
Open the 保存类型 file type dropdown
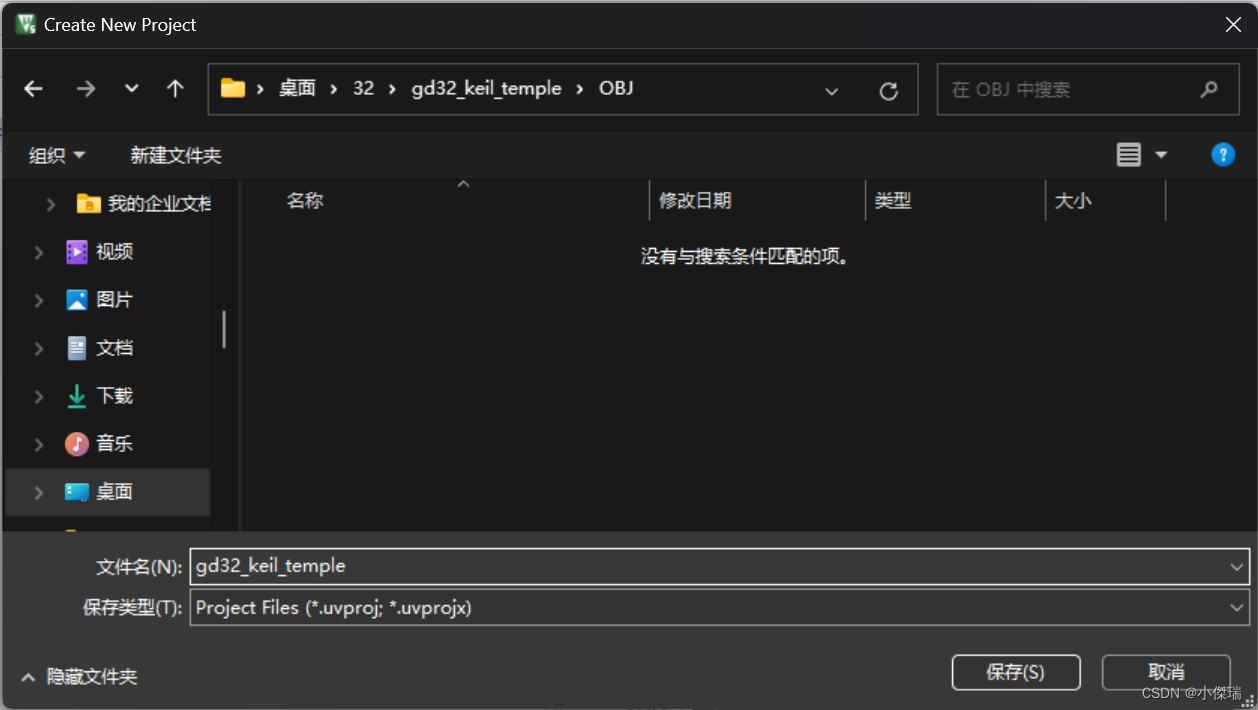click(1236, 607)
